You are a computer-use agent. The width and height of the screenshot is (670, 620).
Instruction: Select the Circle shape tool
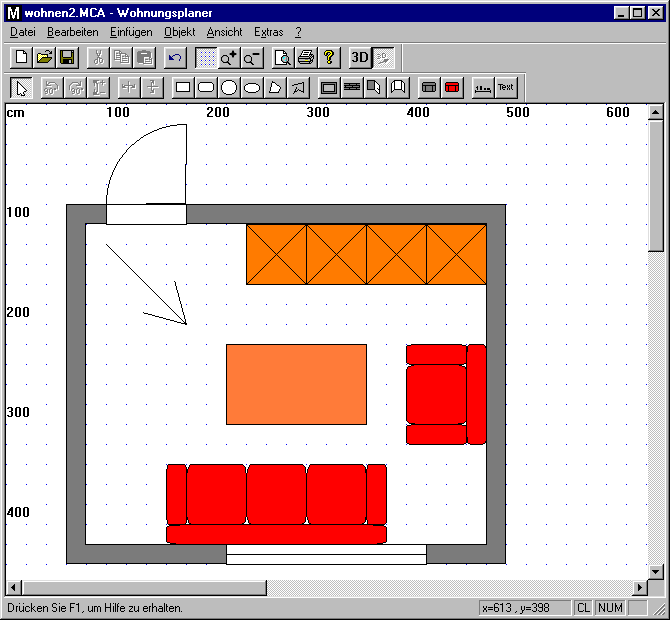pos(229,88)
